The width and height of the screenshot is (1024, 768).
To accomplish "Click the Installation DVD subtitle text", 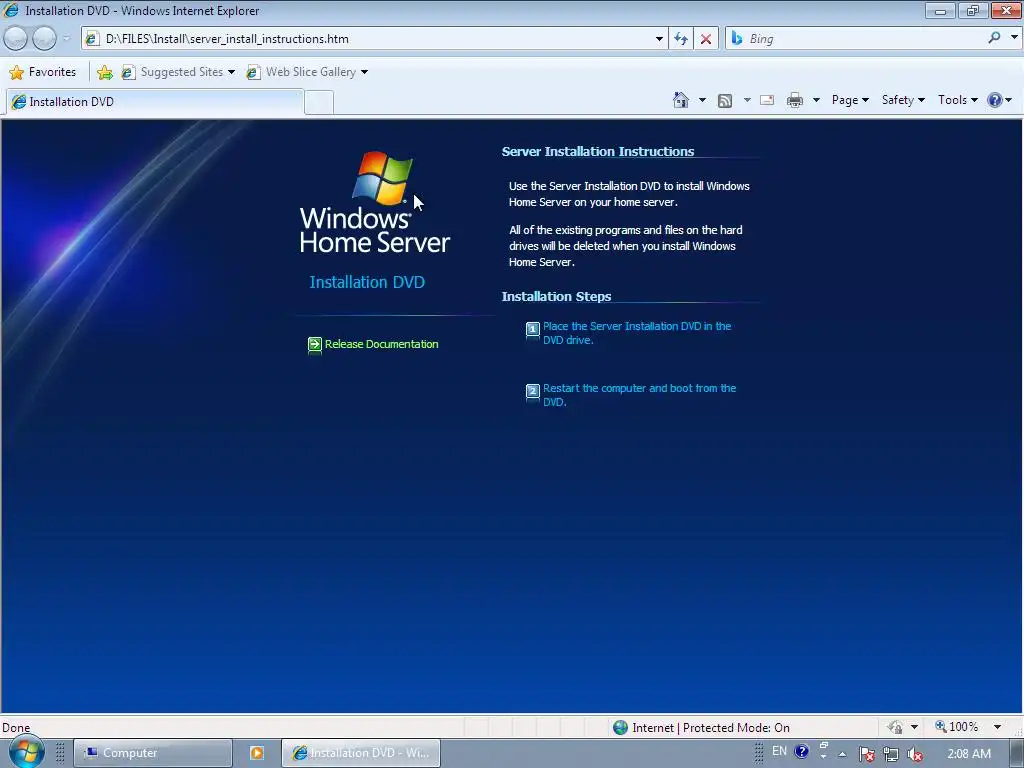I will (x=367, y=282).
